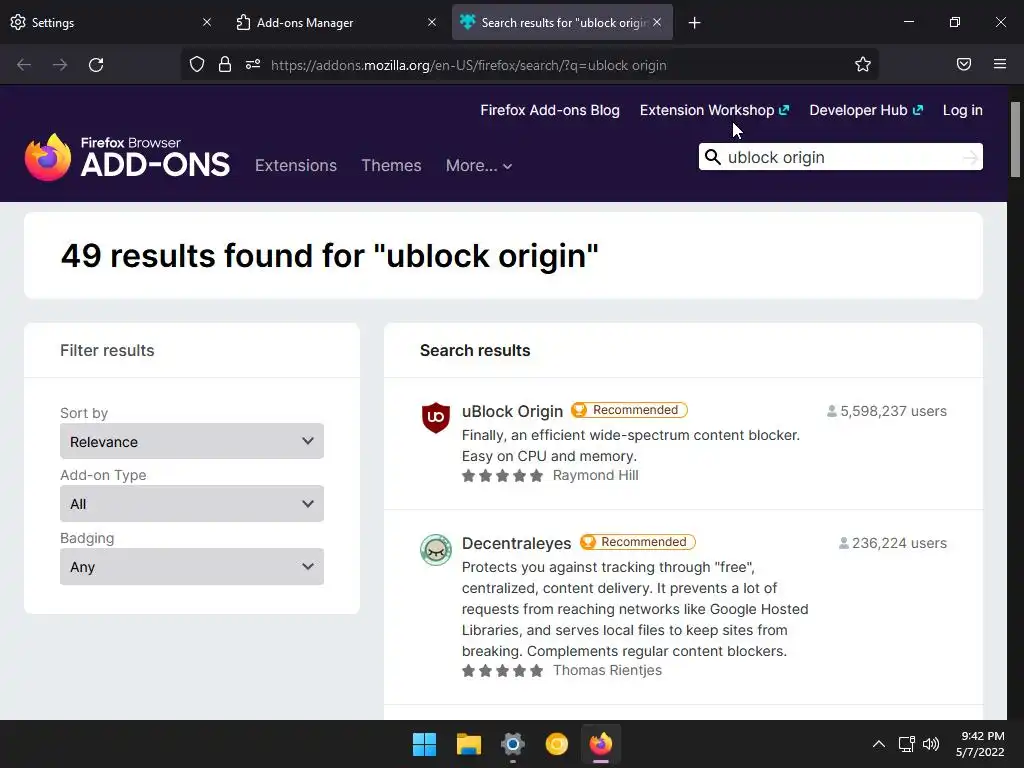Image resolution: width=1024 pixels, height=768 pixels.
Task: Close the Add-ons Manager tab
Action: pos(432,22)
